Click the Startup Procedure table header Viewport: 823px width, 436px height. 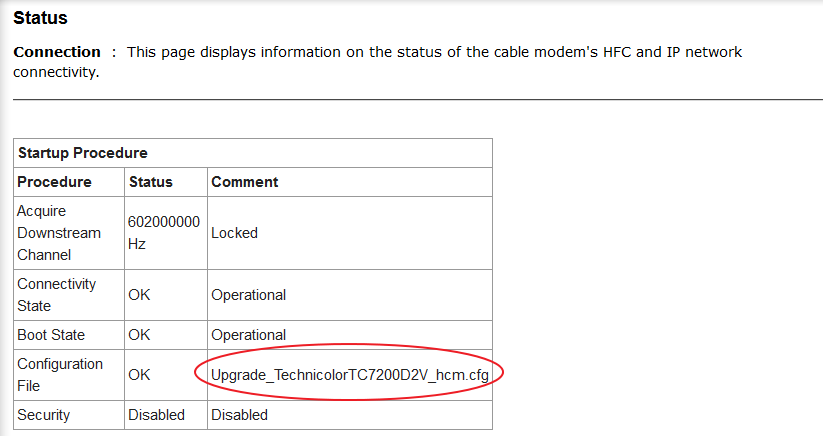82,153
